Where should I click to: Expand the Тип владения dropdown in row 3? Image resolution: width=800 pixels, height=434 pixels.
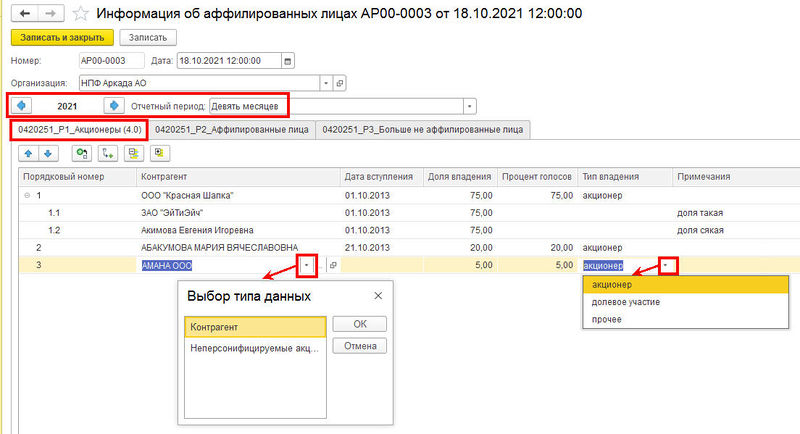tap(665, 266)
